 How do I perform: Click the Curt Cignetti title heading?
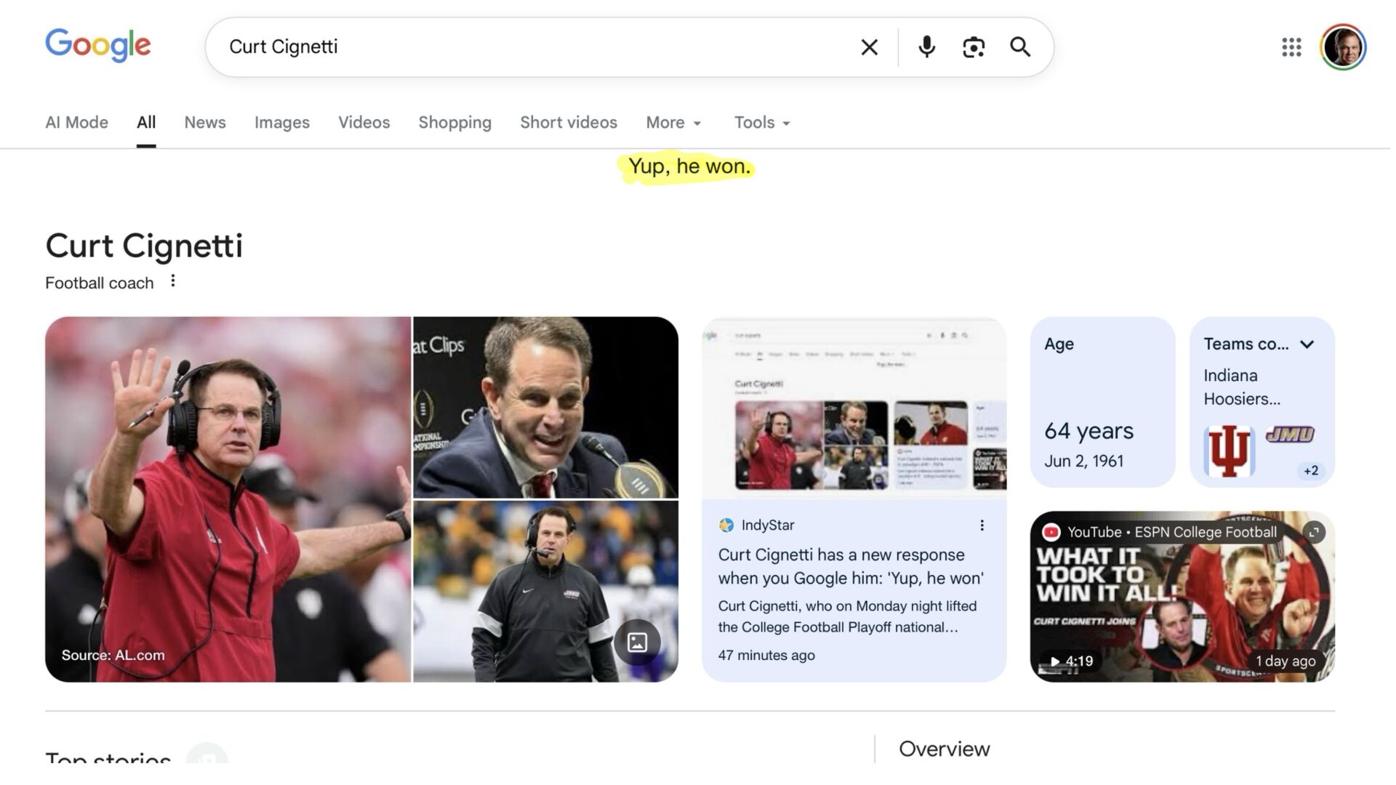[x=144, y=245]
